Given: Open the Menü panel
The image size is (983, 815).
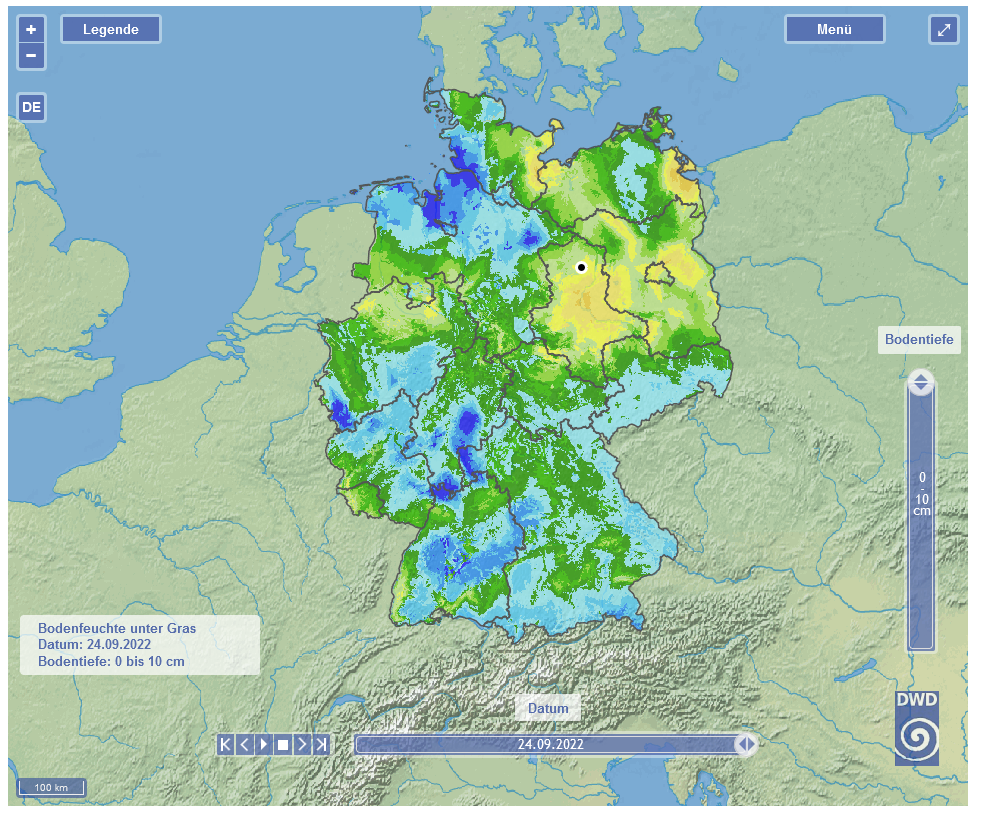Looking at the screenshot, I should pyautogui.click(x=834, y=30).
